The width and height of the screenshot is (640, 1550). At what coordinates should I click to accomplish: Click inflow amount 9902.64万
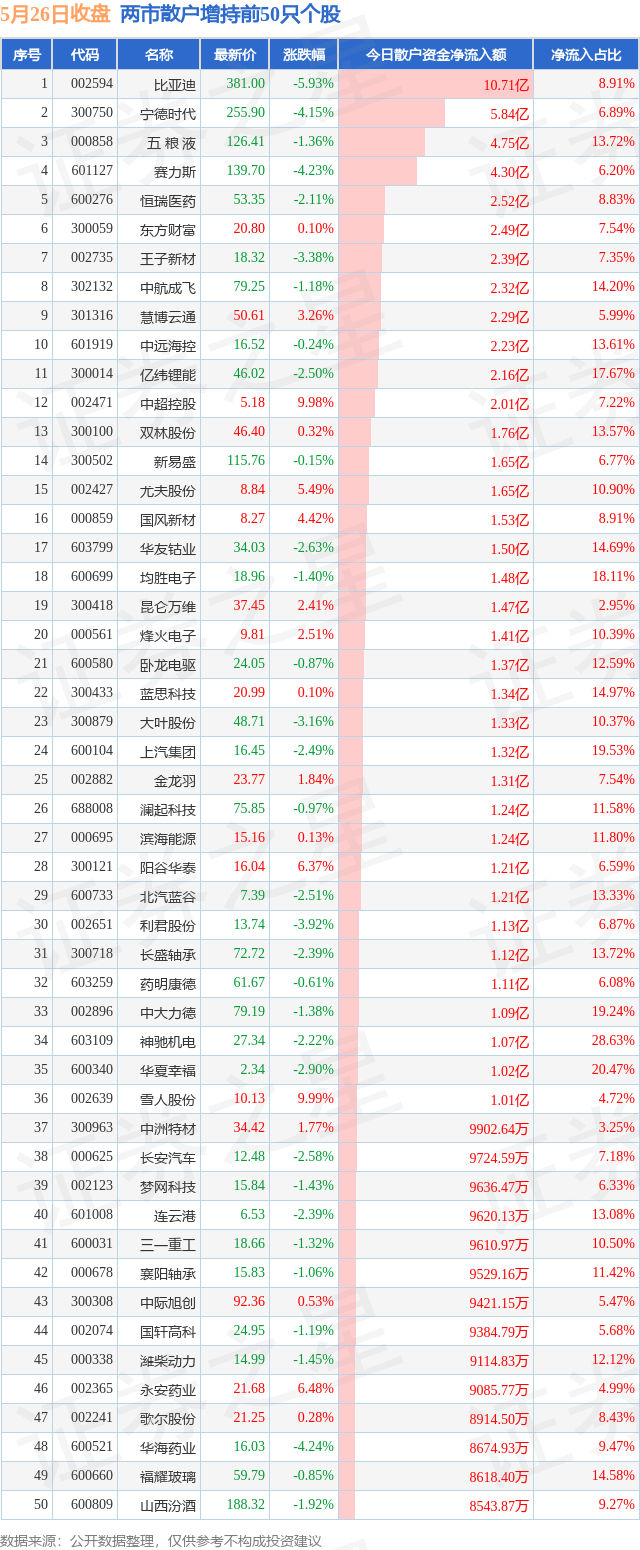(x=499, y=1129)
